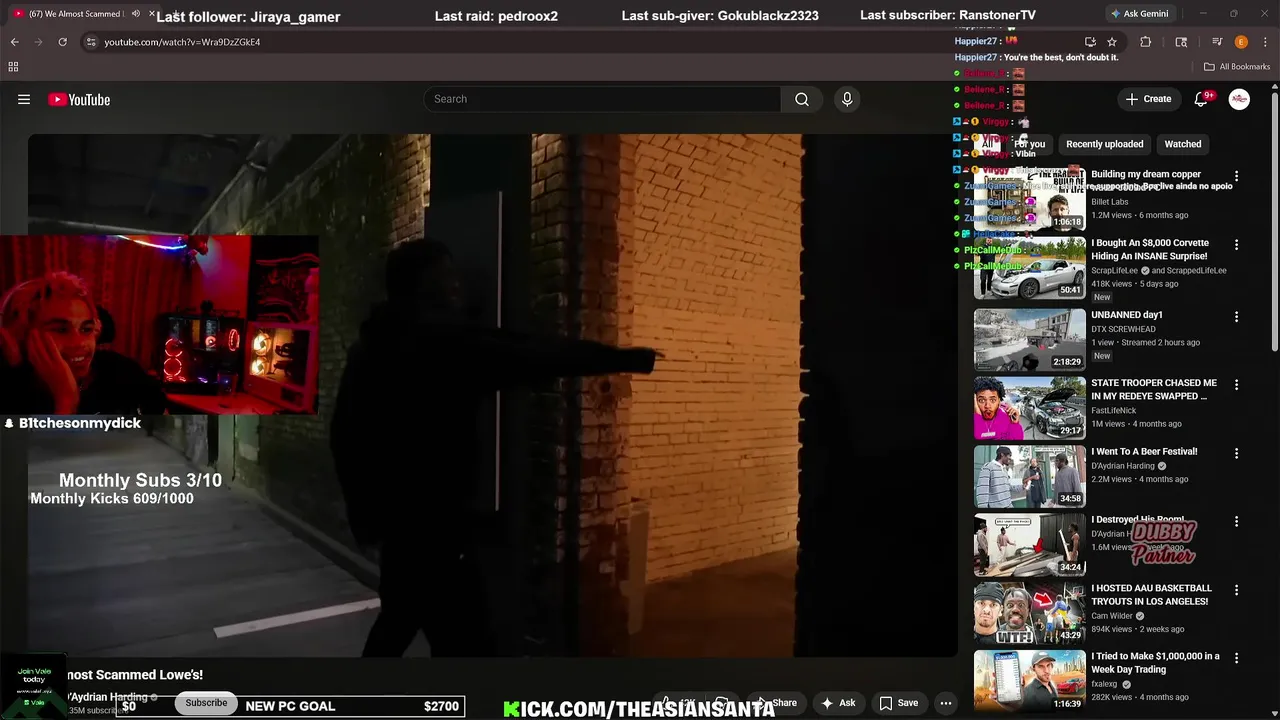Open the Billet Labs channel link
The width and height of the screenshot is (1280, 720).
pos(1109,202)
